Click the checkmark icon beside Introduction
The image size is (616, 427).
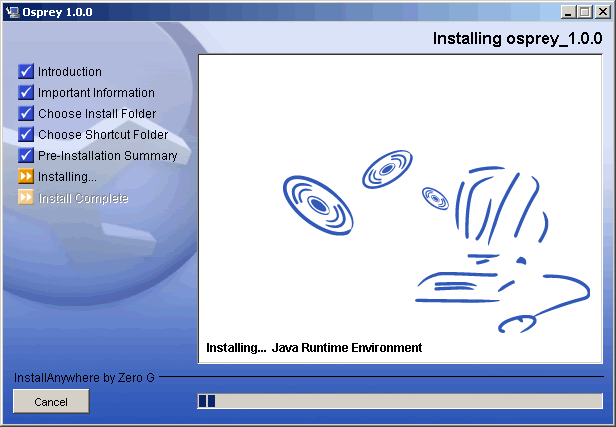[x=26, y=72]
